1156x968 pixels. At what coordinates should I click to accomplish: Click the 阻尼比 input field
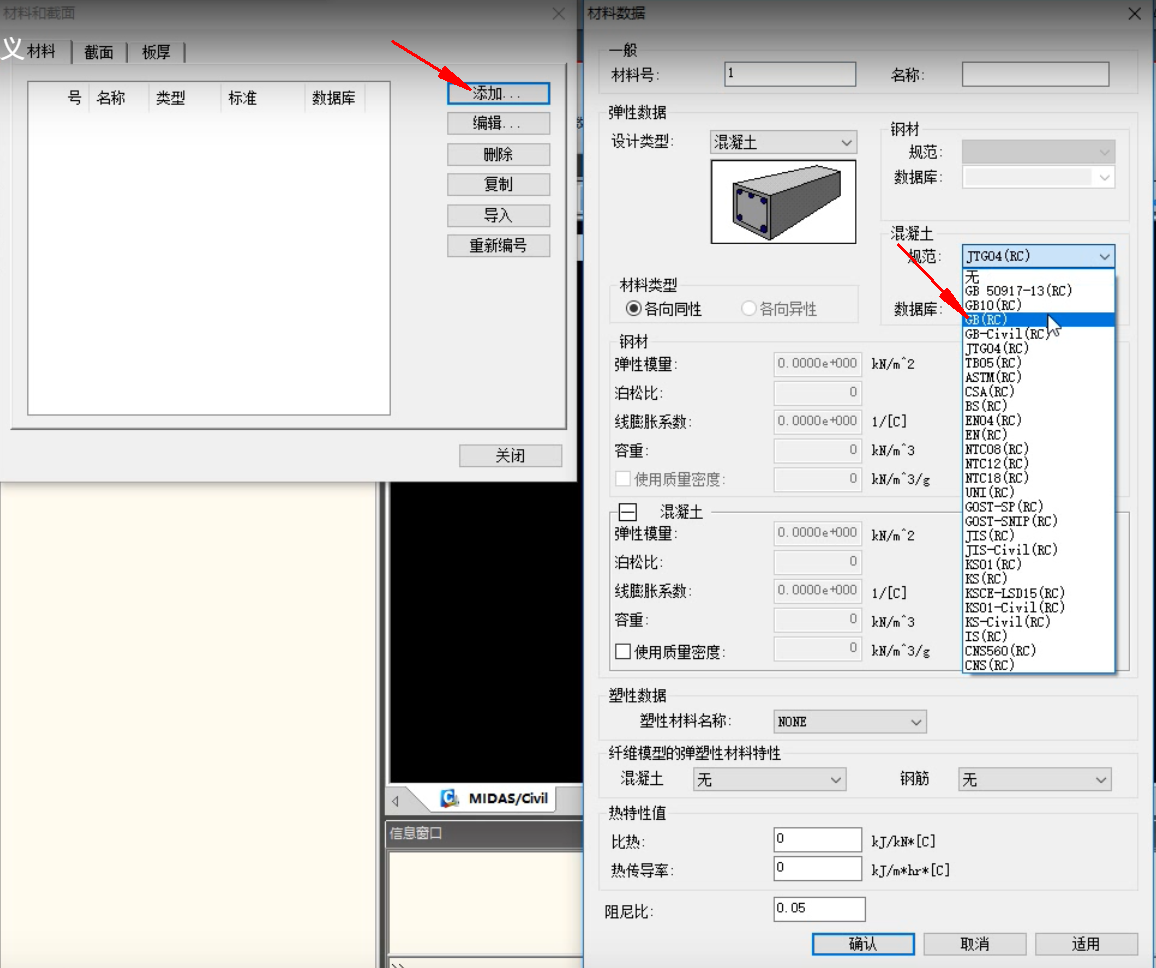(819, 909)
